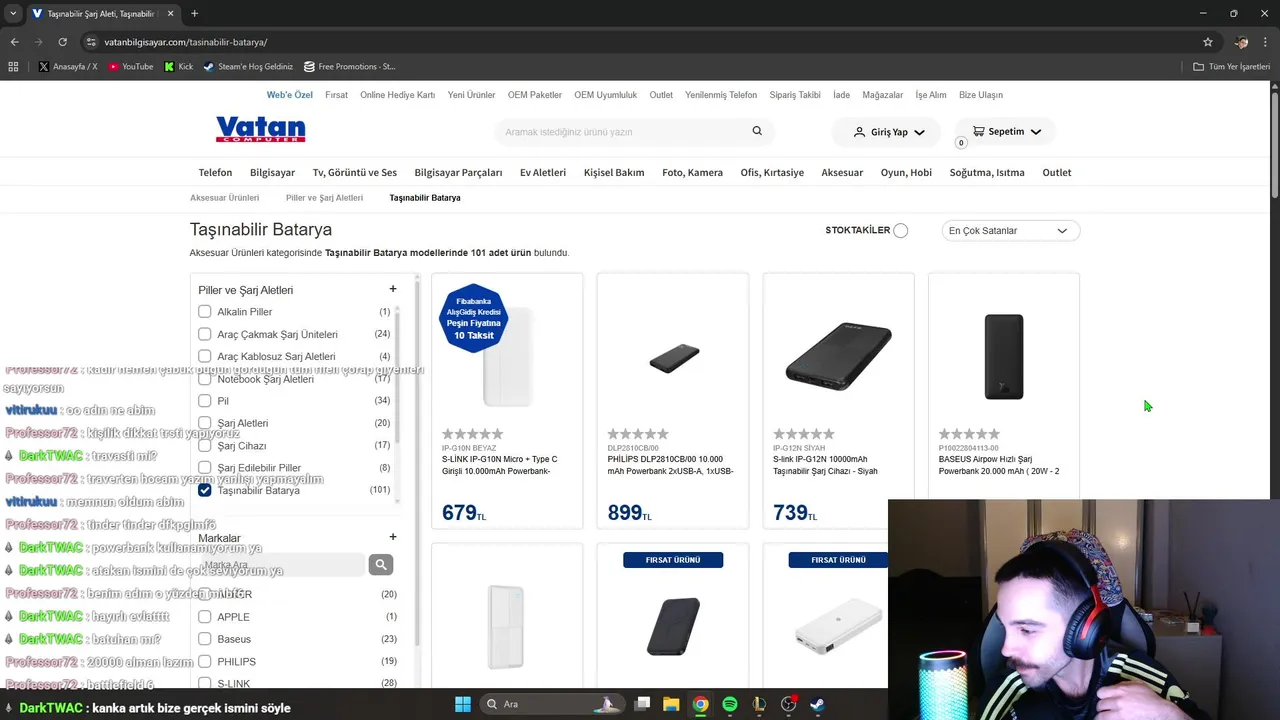Click the Marka Ara brand search field
Screen dimensions: 1280x720
(x=282, y=565)
